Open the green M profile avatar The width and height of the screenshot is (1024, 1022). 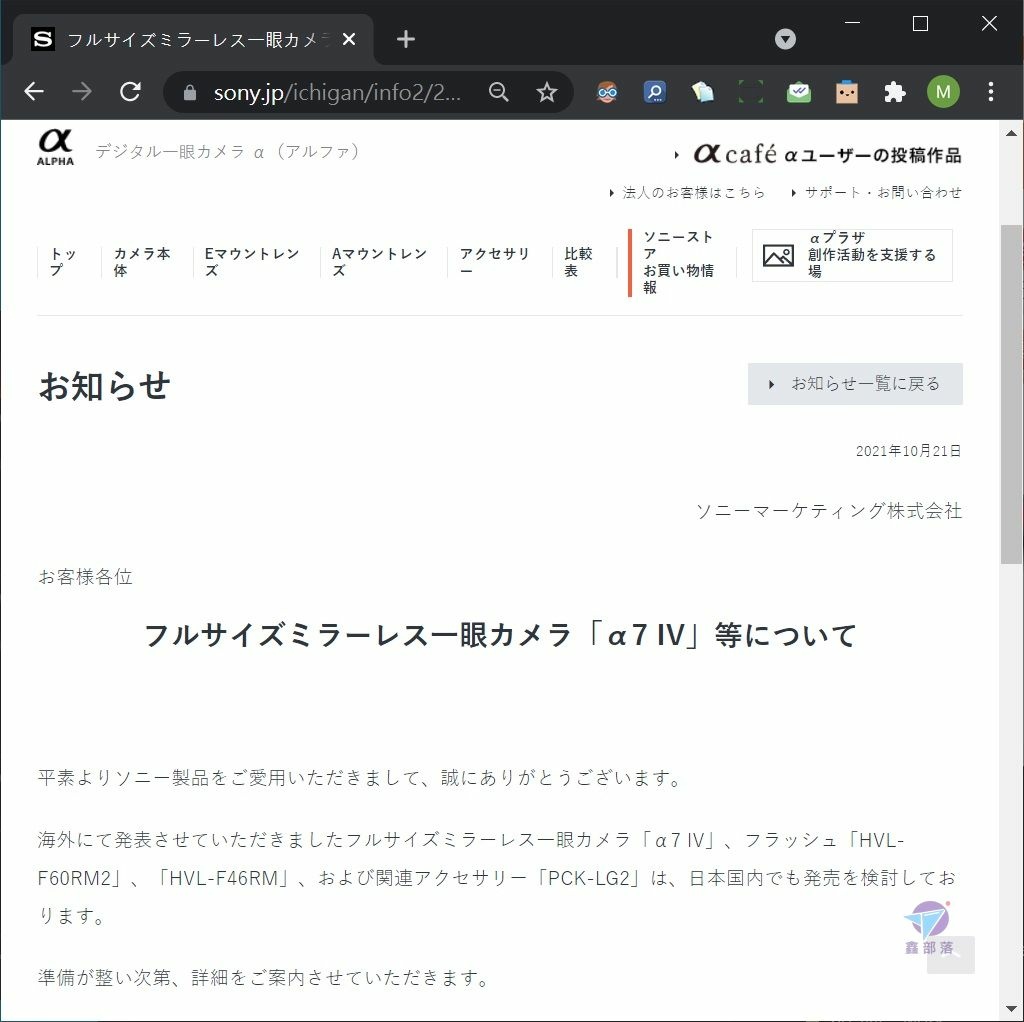pos(943,92)
